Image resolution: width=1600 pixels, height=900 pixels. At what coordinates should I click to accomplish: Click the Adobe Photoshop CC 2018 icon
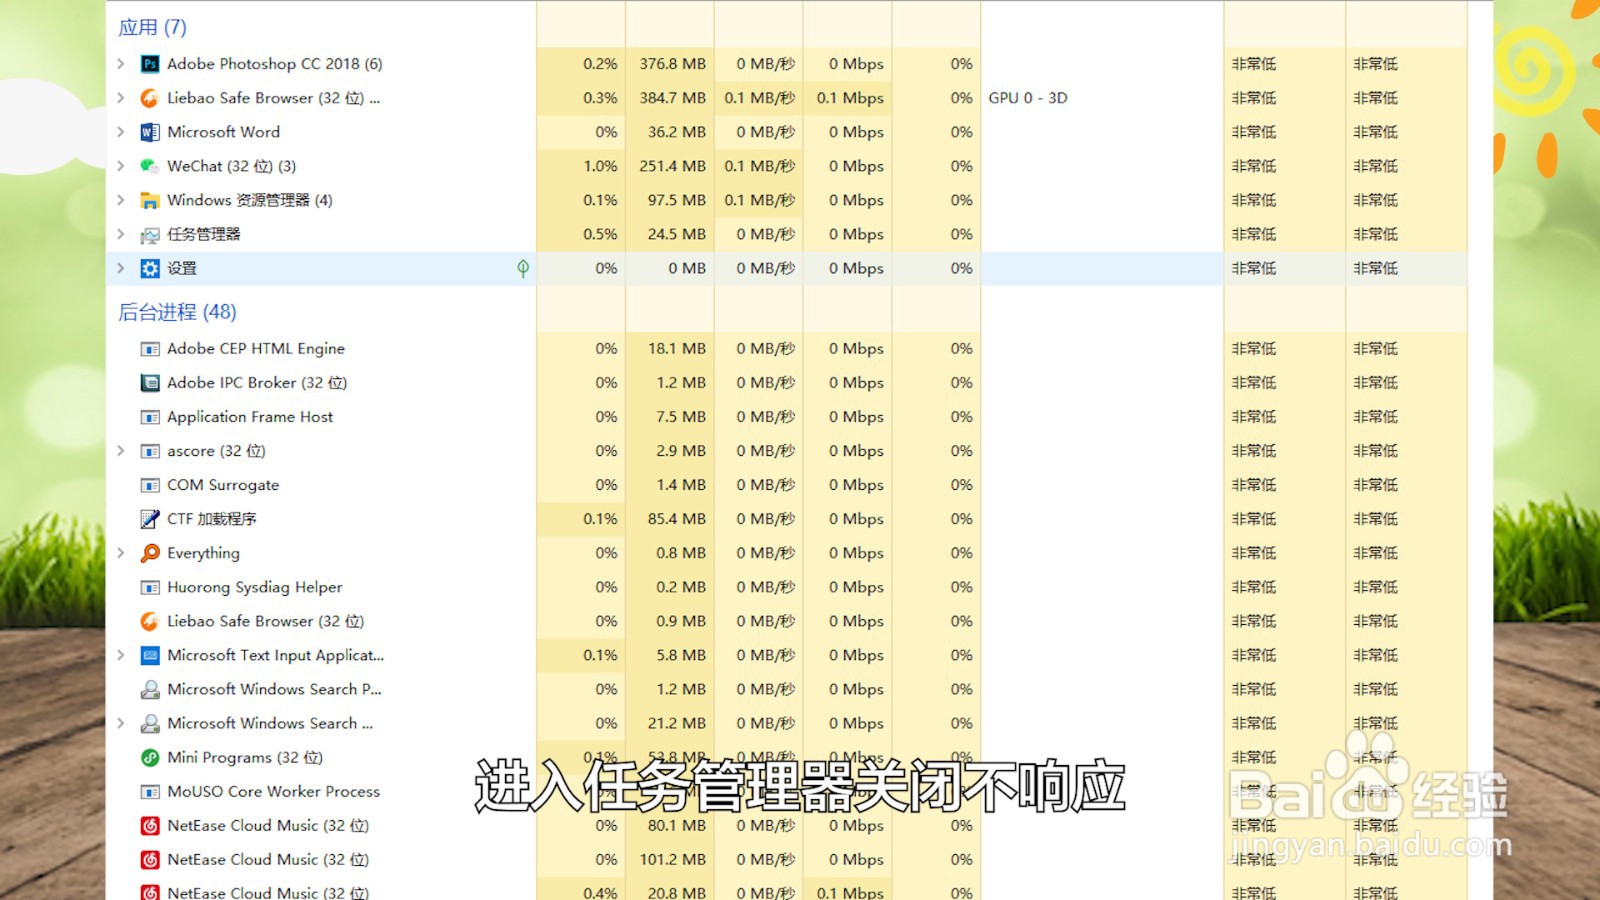150,64
